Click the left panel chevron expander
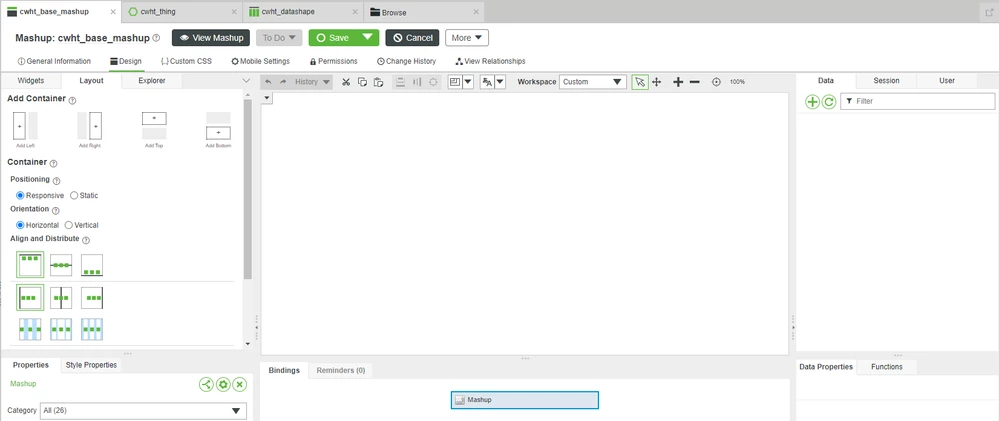 click(247, 81)
